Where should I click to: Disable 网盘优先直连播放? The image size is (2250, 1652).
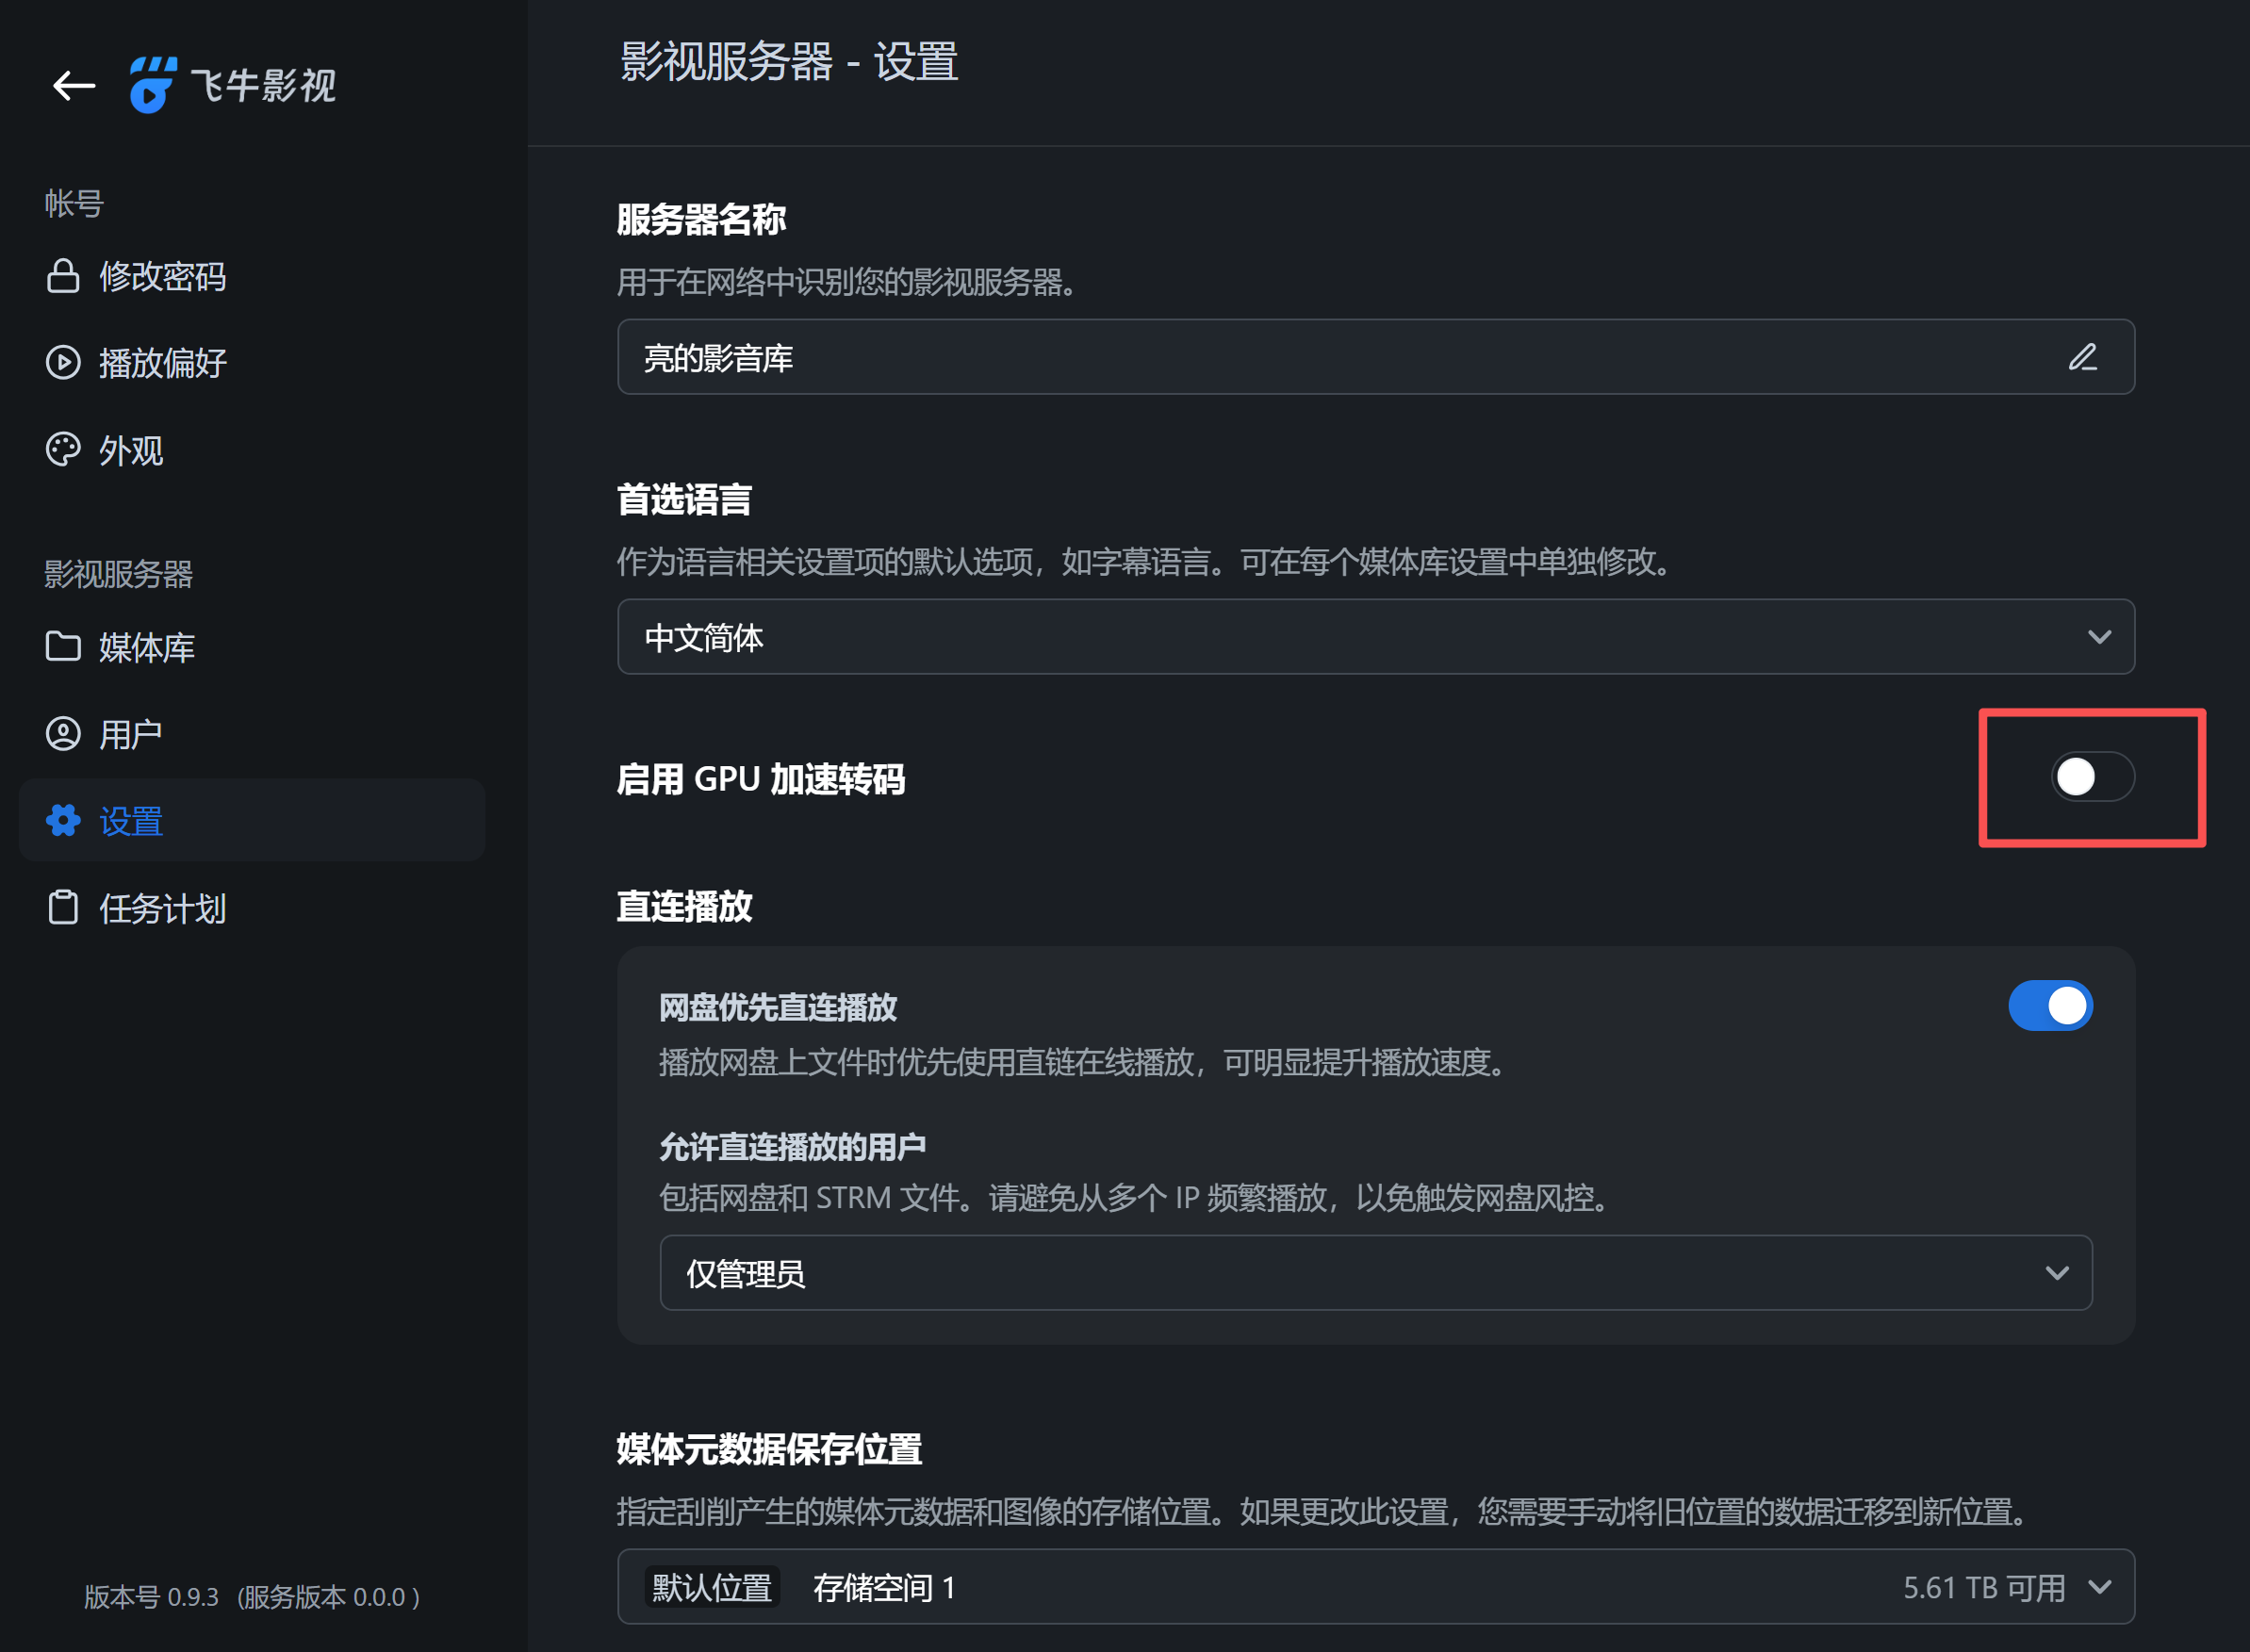(2050, 1006)
